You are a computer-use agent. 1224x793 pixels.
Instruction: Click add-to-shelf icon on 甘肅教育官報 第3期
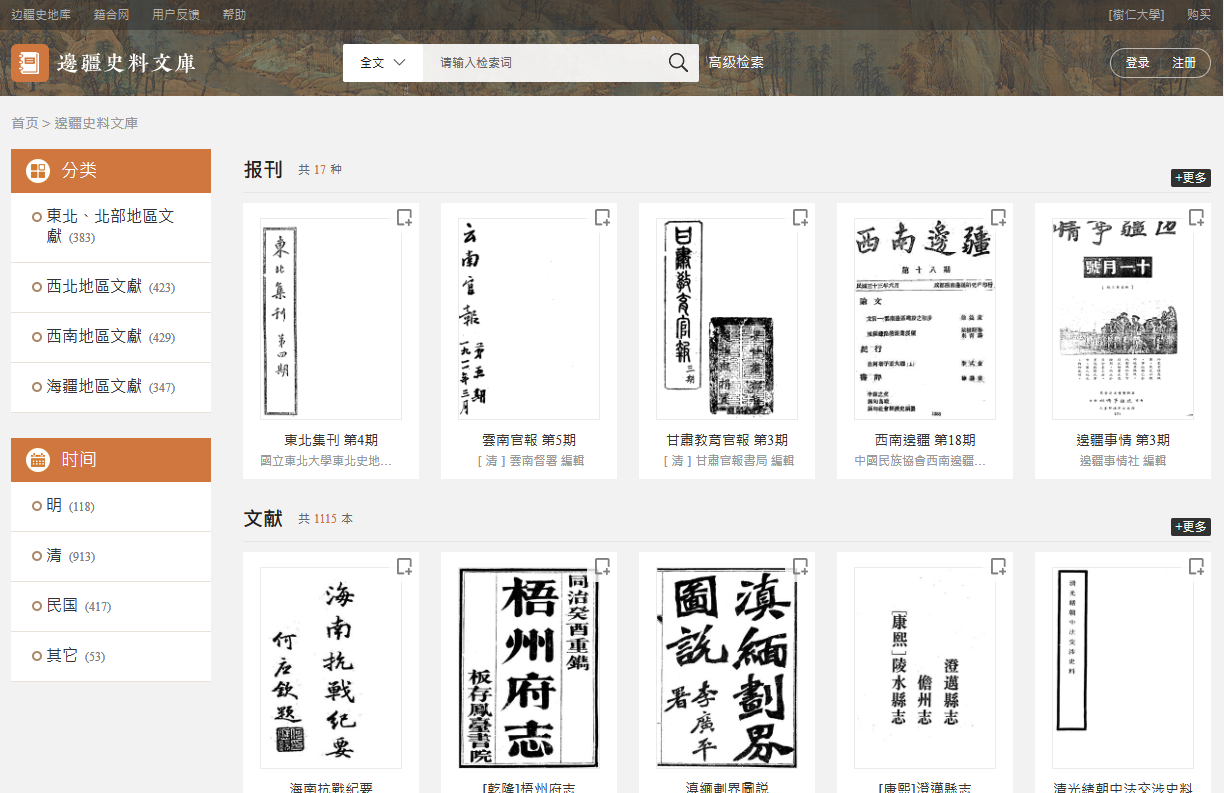click(800, 218)
